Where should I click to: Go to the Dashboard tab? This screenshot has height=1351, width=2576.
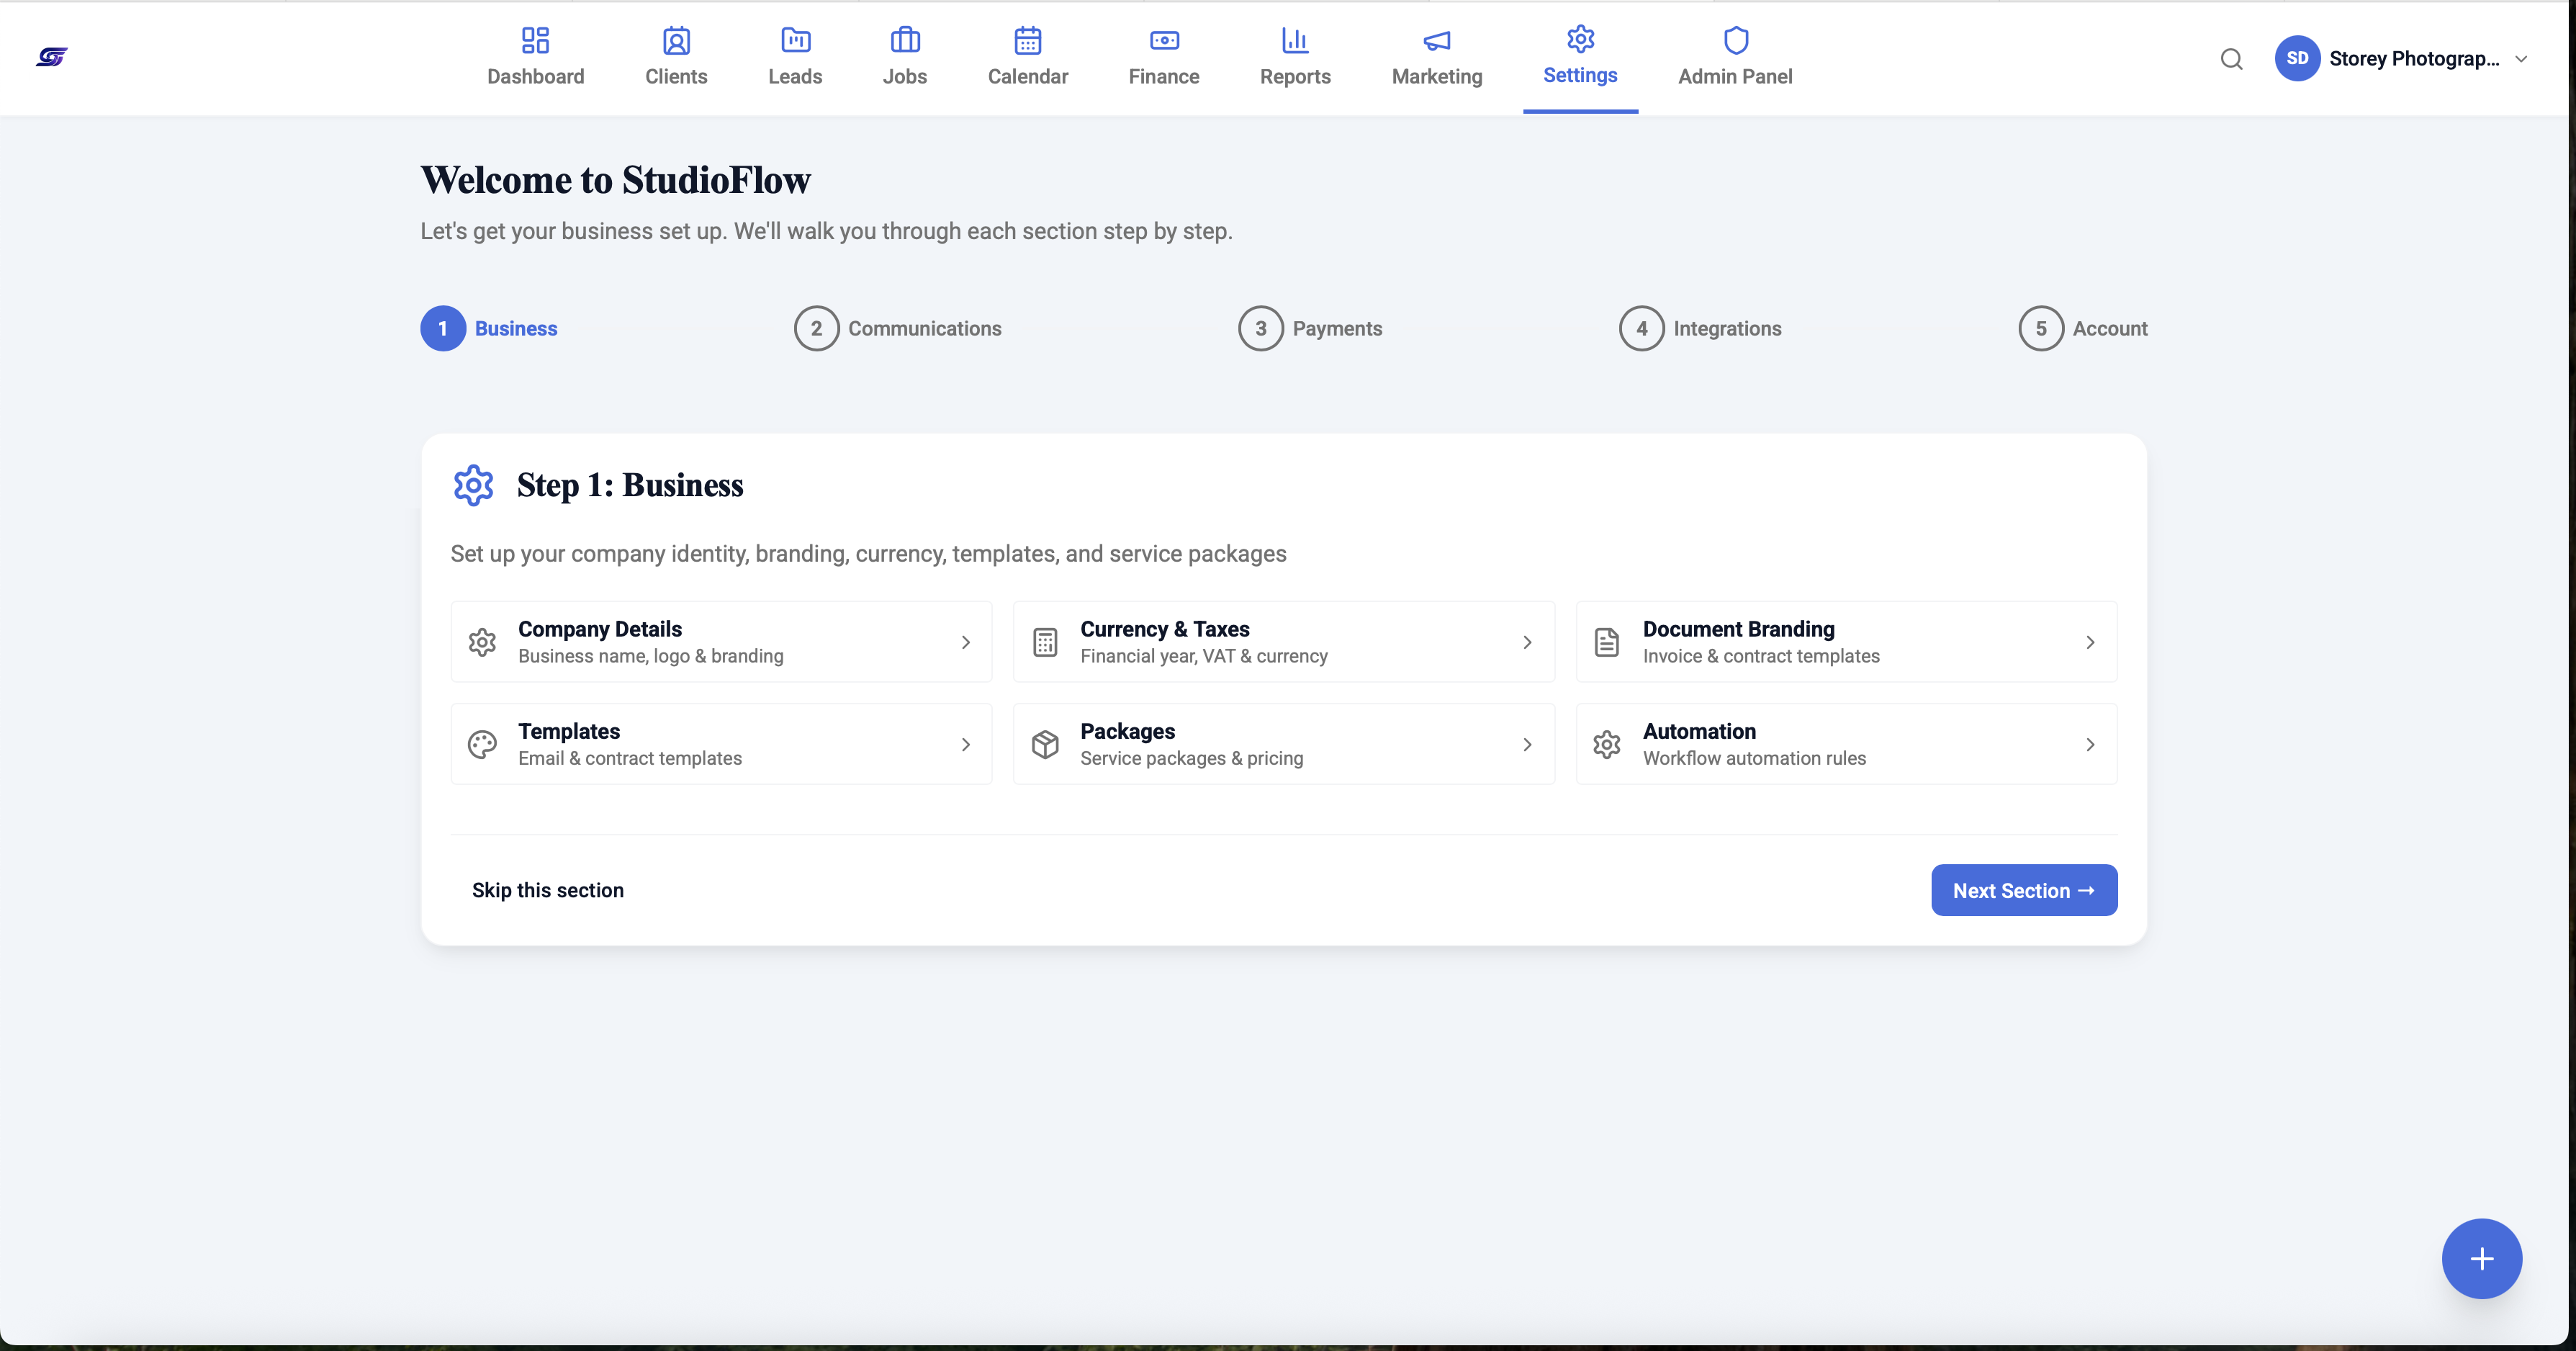pos(535,58)
